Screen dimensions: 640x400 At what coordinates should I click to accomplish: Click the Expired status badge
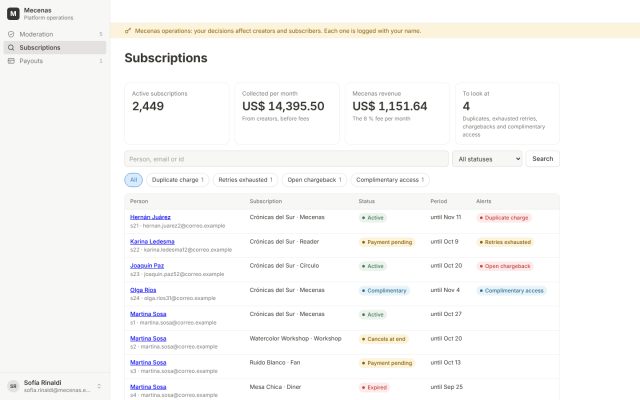(x=374, y=388)
